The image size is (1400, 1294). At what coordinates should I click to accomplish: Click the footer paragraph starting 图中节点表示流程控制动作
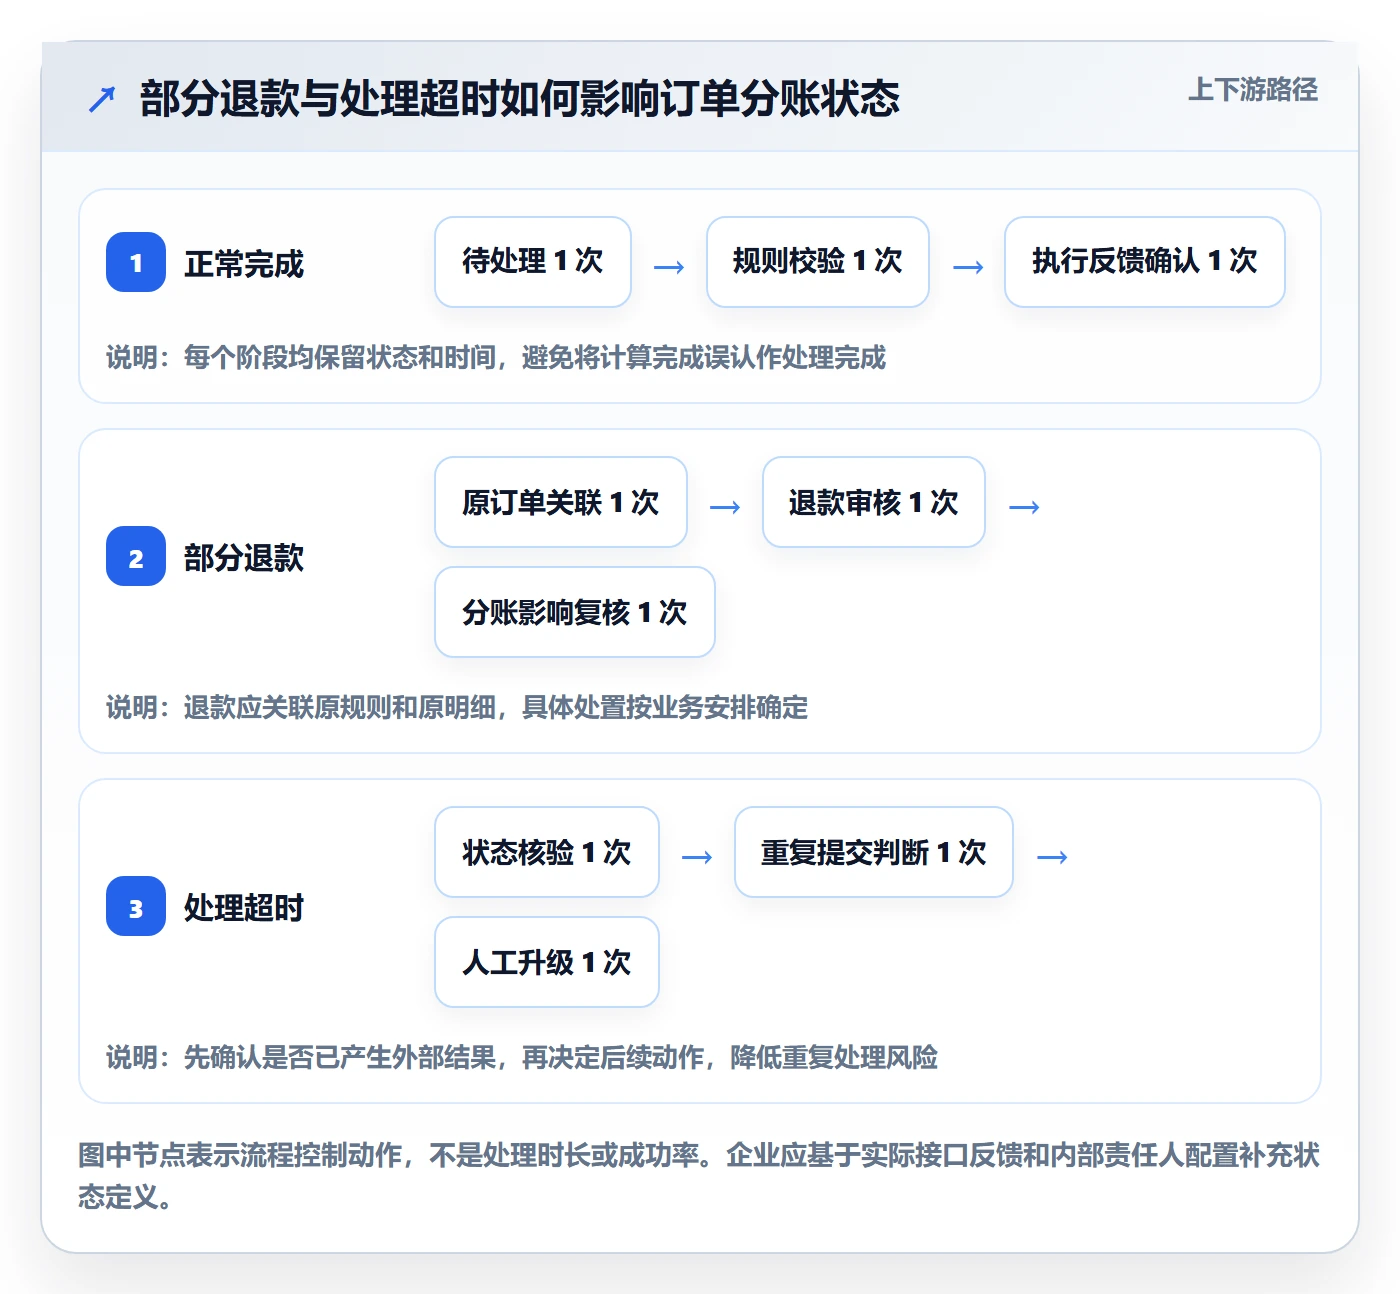point(699,1175)
